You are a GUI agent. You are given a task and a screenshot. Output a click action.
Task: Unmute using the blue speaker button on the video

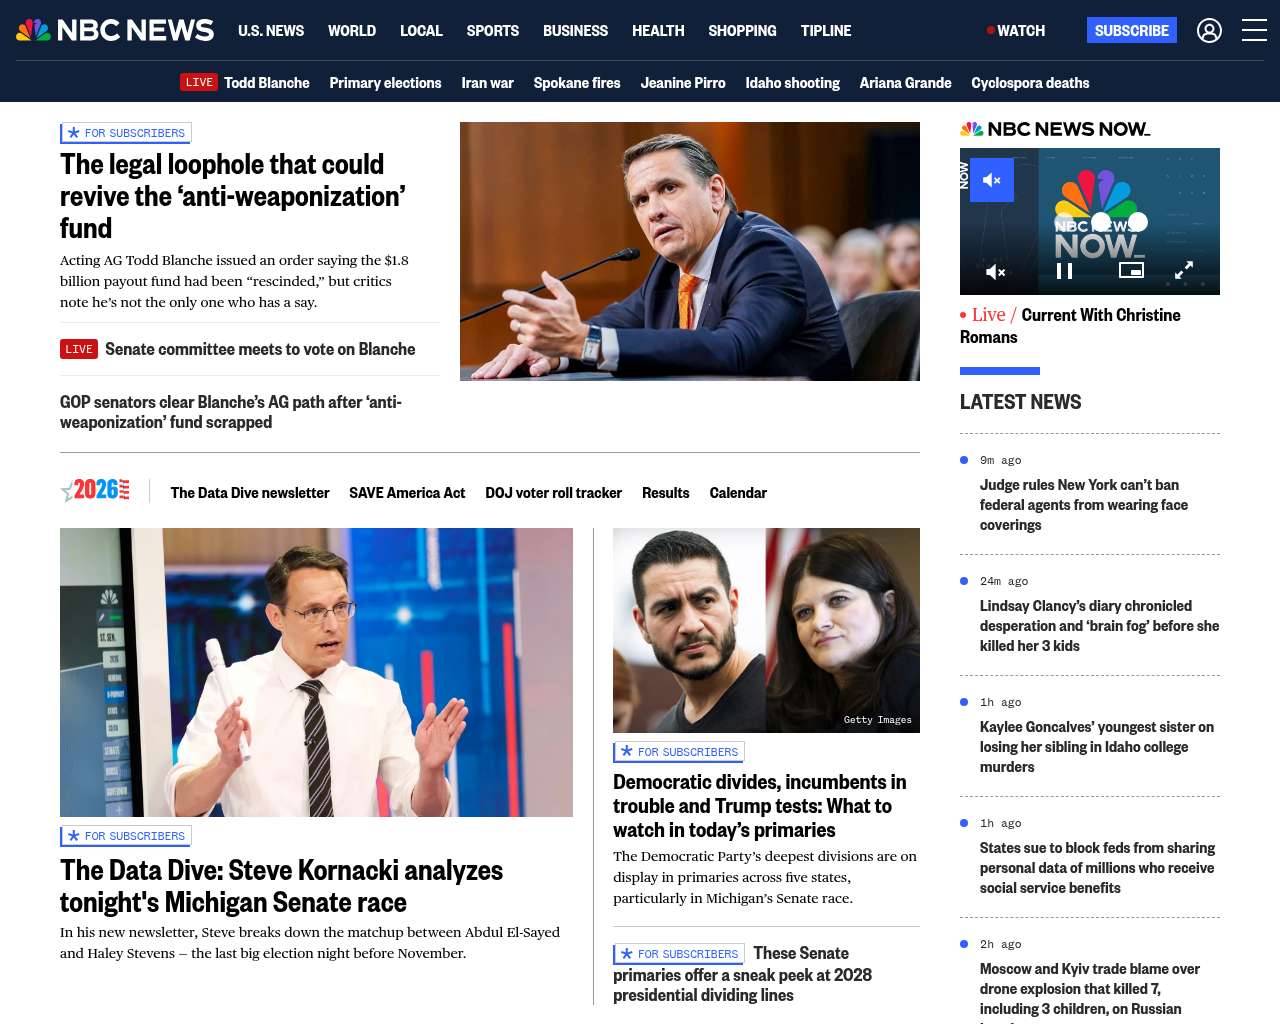pos(992,180)
